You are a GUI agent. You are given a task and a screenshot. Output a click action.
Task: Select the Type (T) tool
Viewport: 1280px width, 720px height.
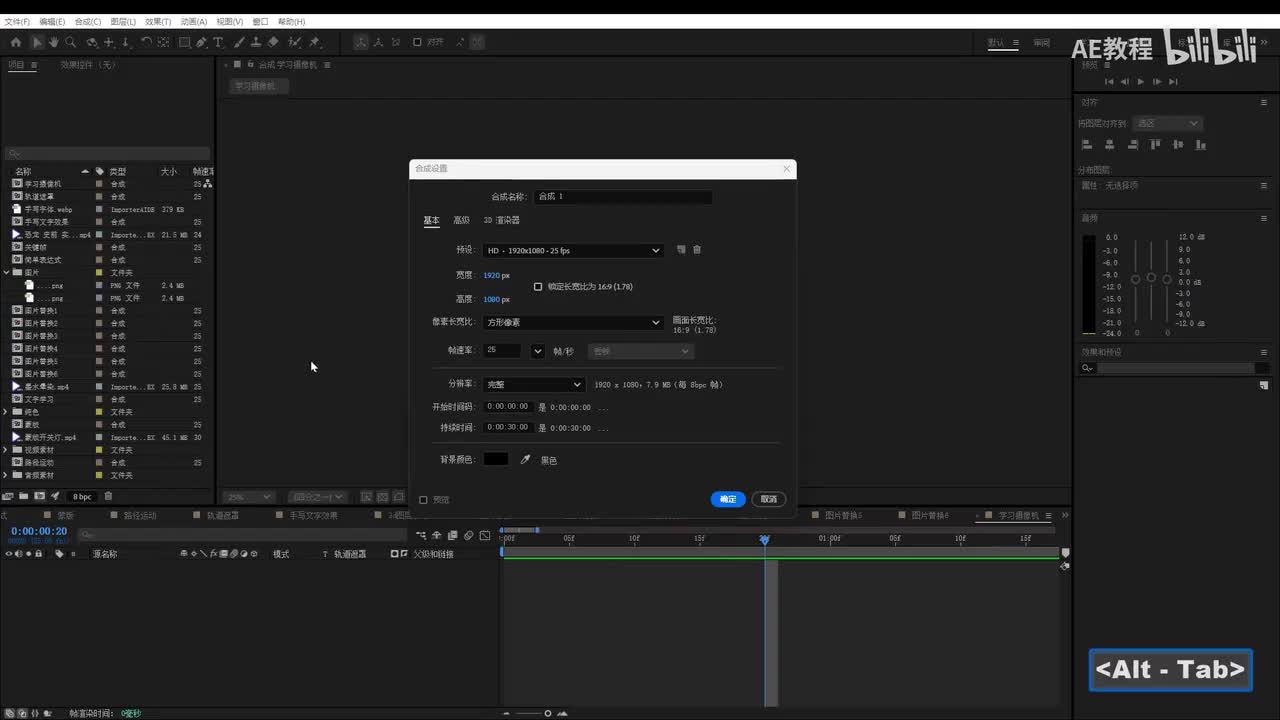point(219,42)
